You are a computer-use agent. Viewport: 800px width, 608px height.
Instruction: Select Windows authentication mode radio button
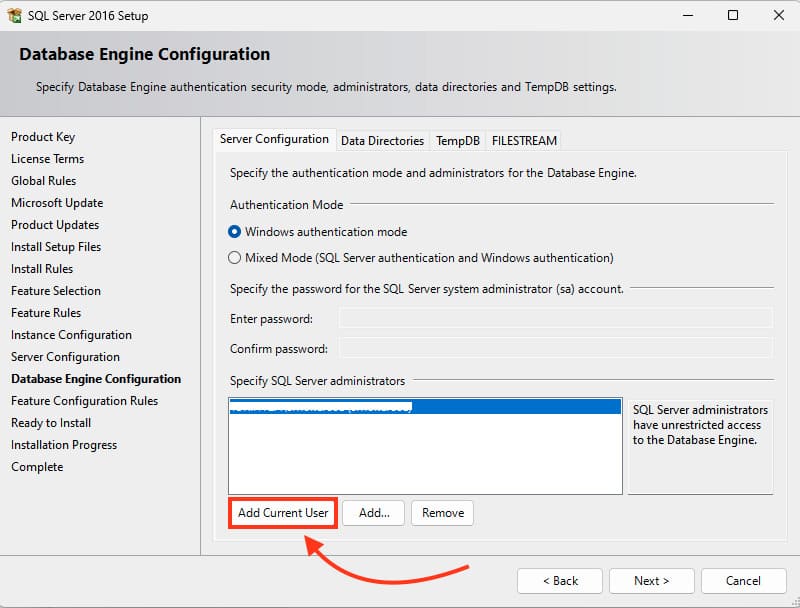[236, 231]
